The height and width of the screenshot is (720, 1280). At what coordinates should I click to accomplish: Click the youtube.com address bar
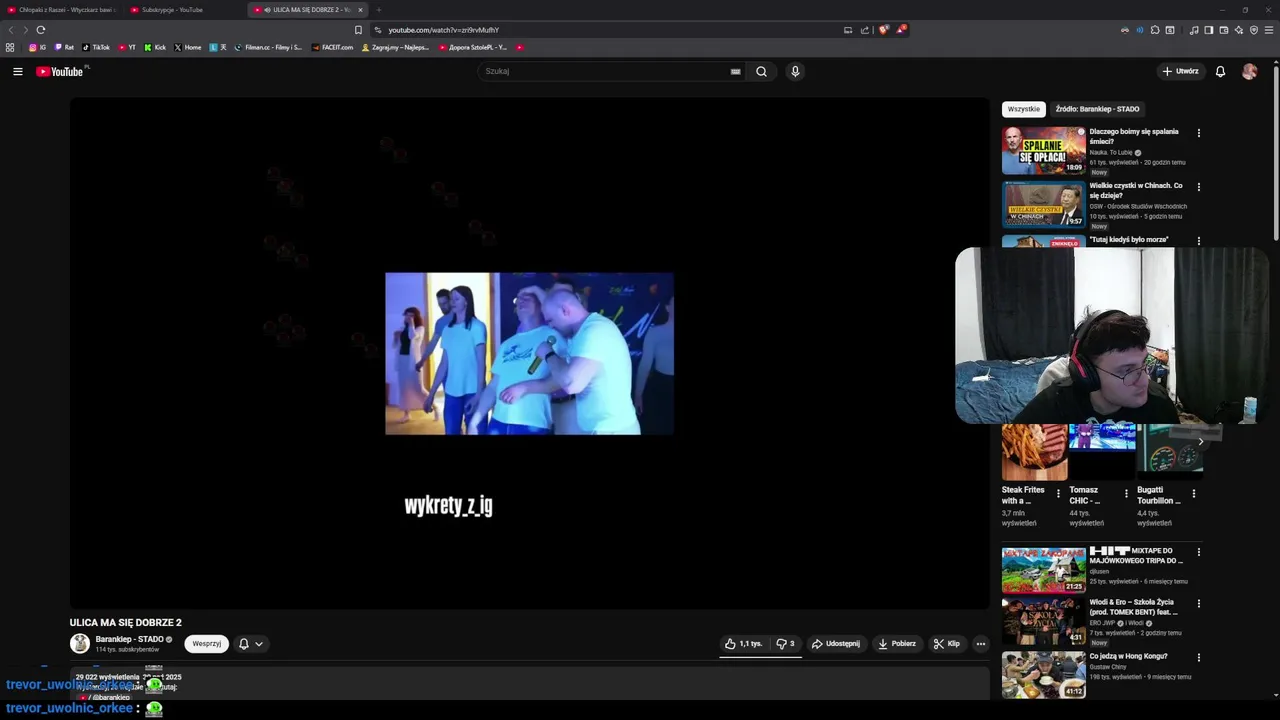pyautogui.click(x=610, y=30)
